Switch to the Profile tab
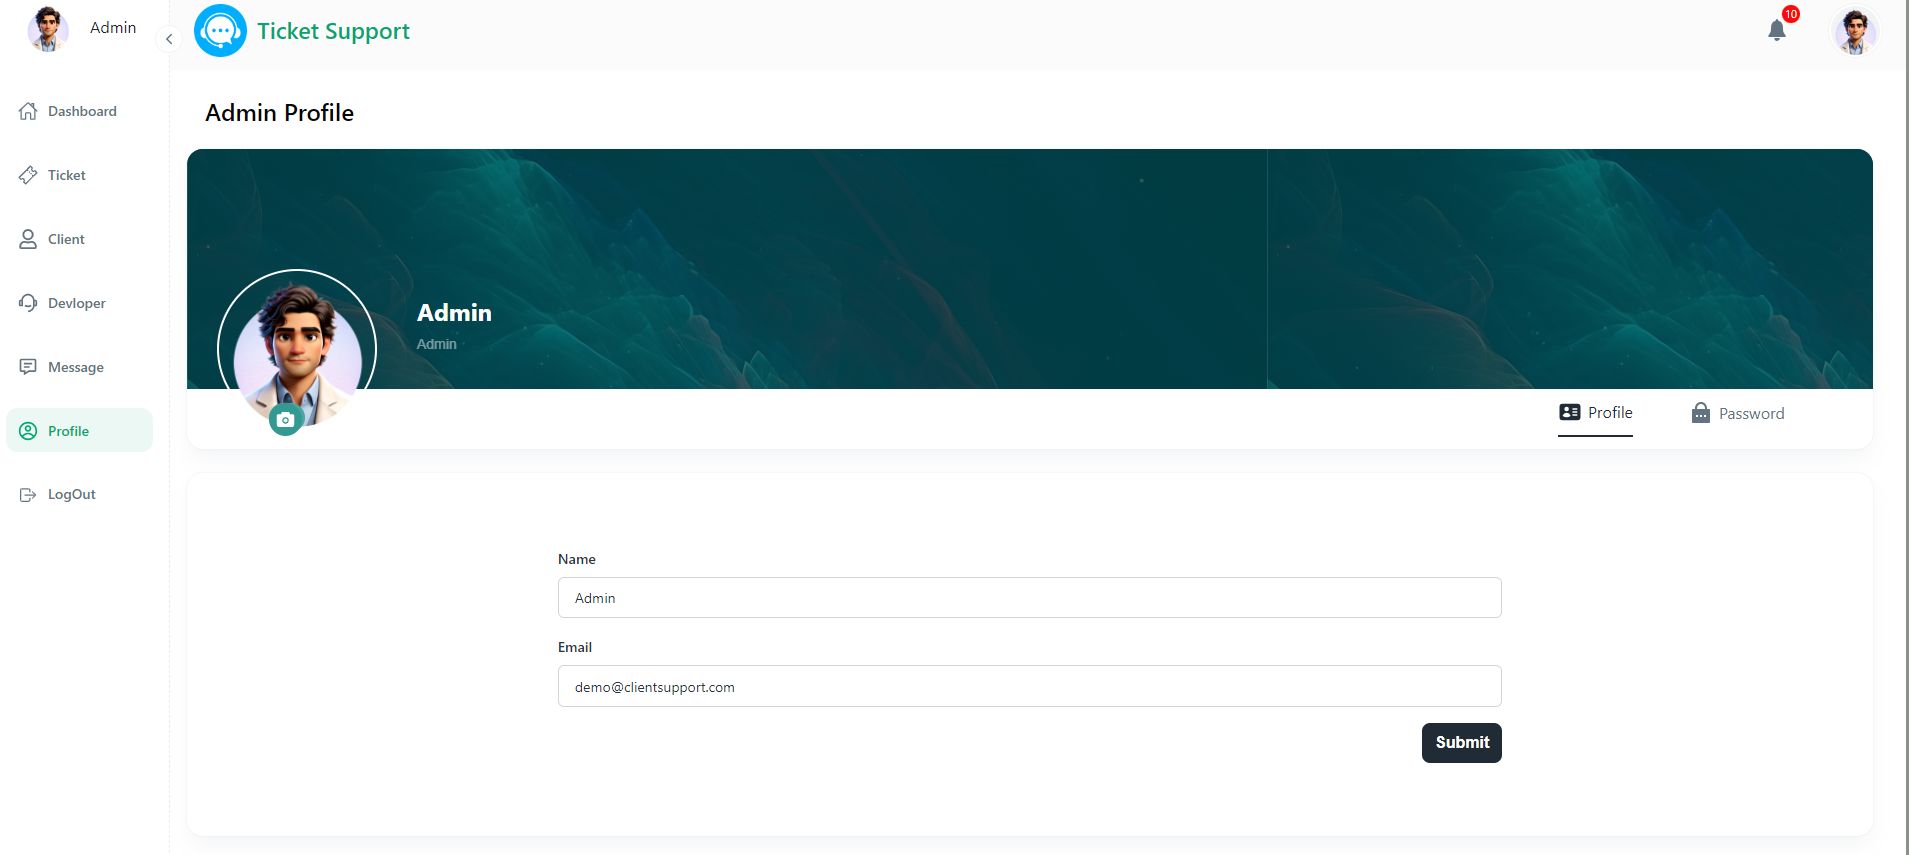1909x855 pixels. tap(1595, 413)
